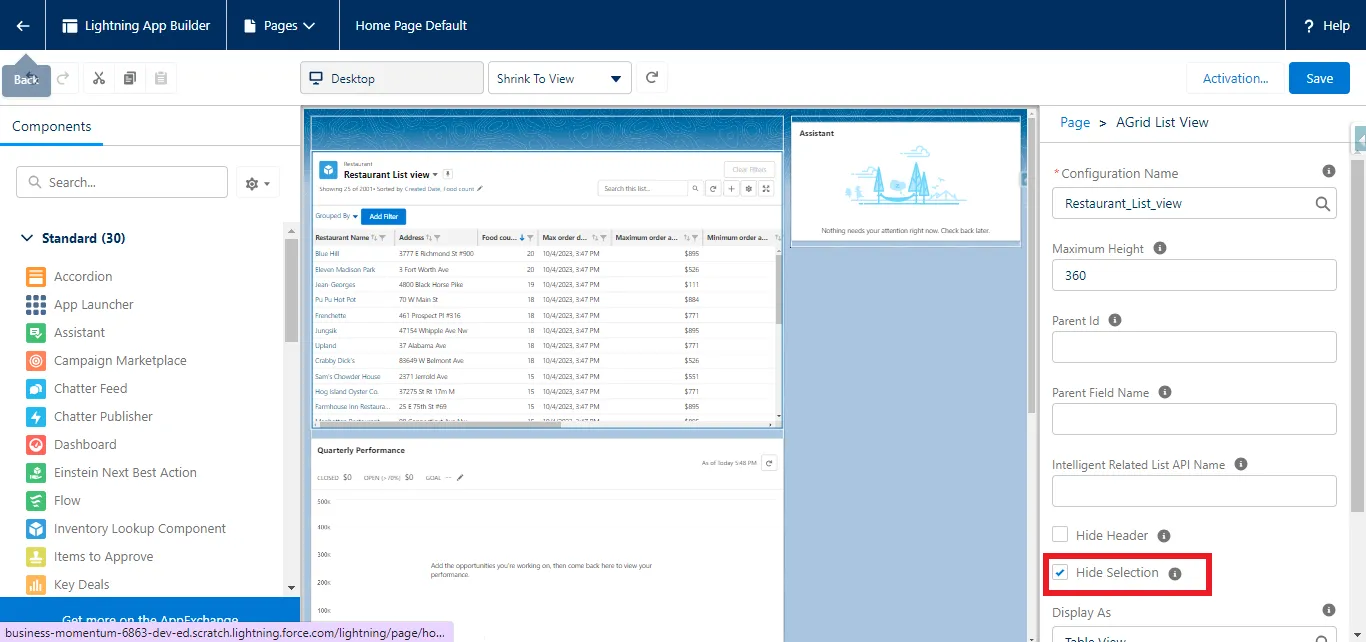The width and height of the screenshot is (1366, 642).
Task: Uncheck the Hide Selection checkbox
Action: click(1060, 573)
